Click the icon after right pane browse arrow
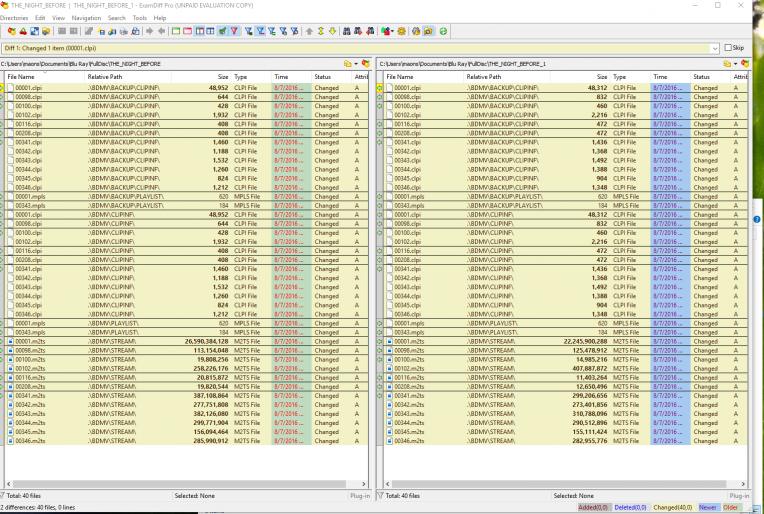 click(745, 64)
